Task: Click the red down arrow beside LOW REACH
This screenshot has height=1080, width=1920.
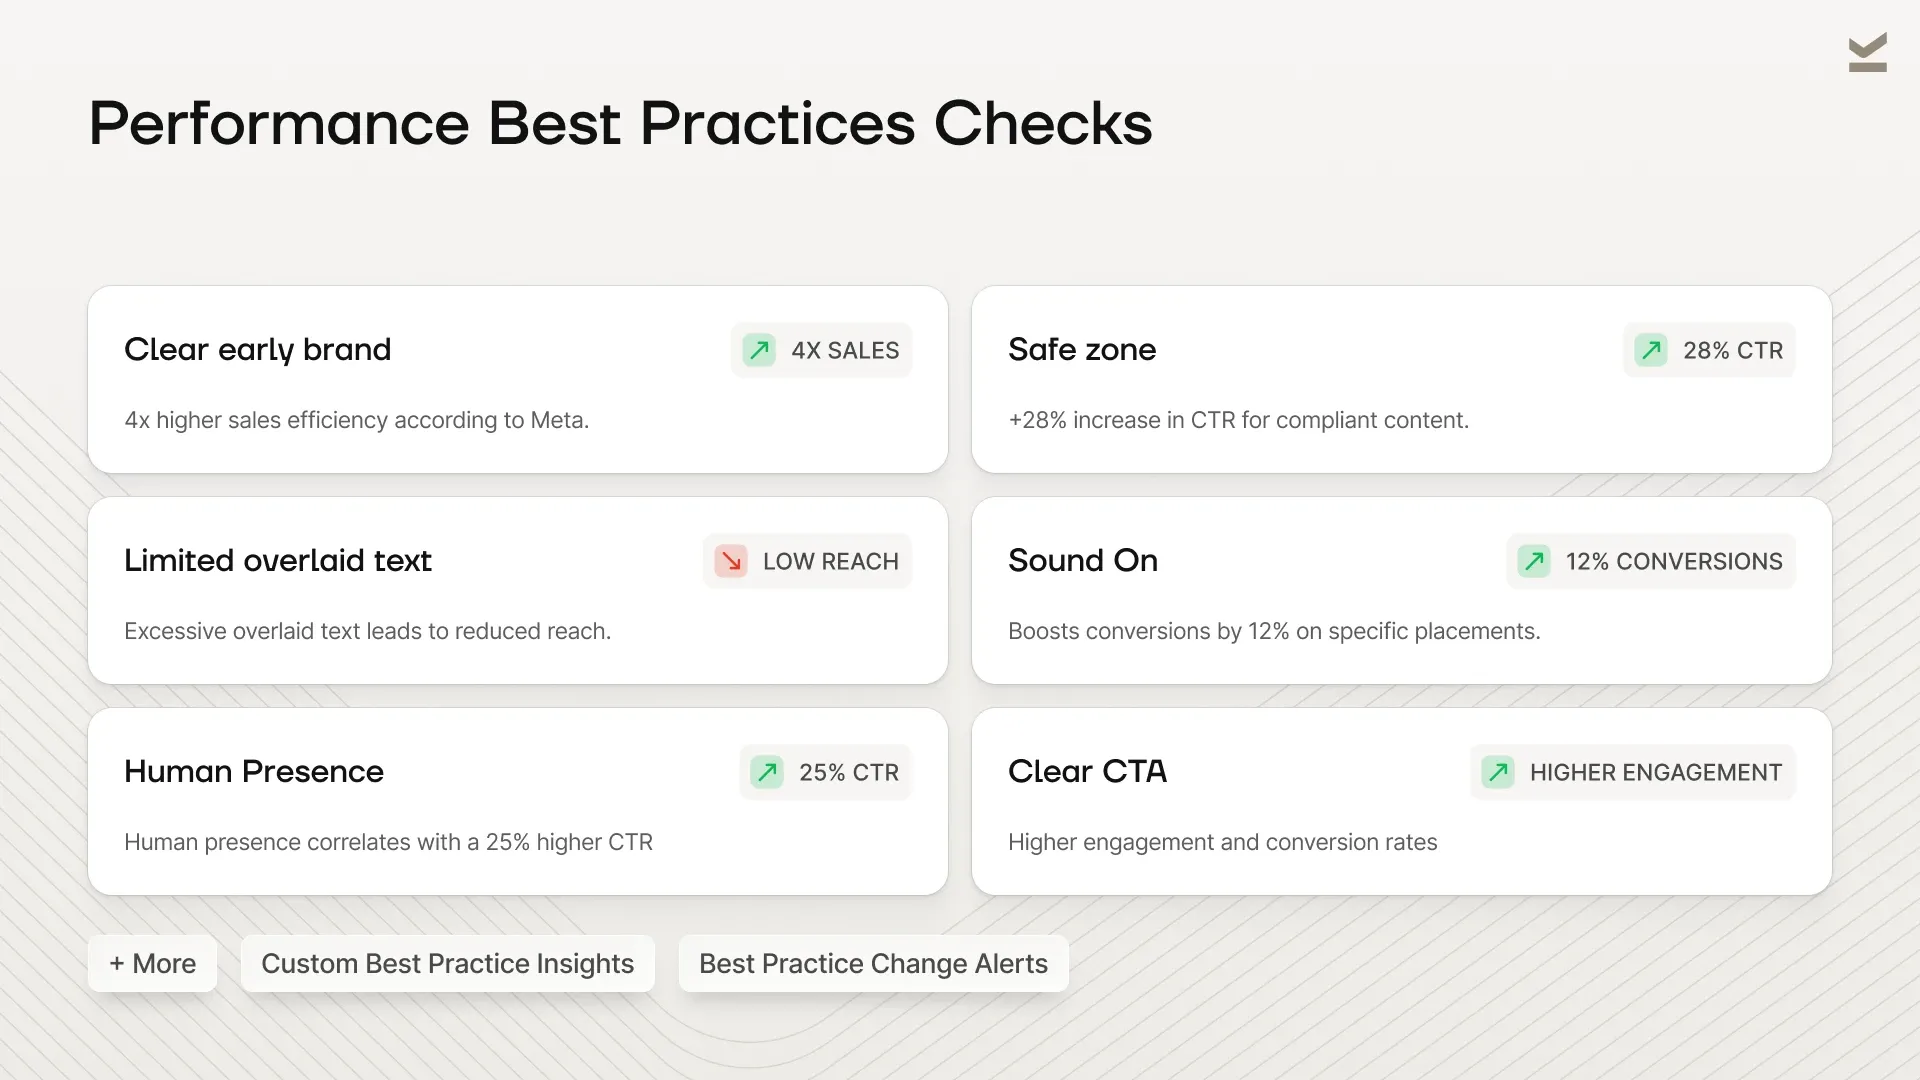Action: coord(731,561)
